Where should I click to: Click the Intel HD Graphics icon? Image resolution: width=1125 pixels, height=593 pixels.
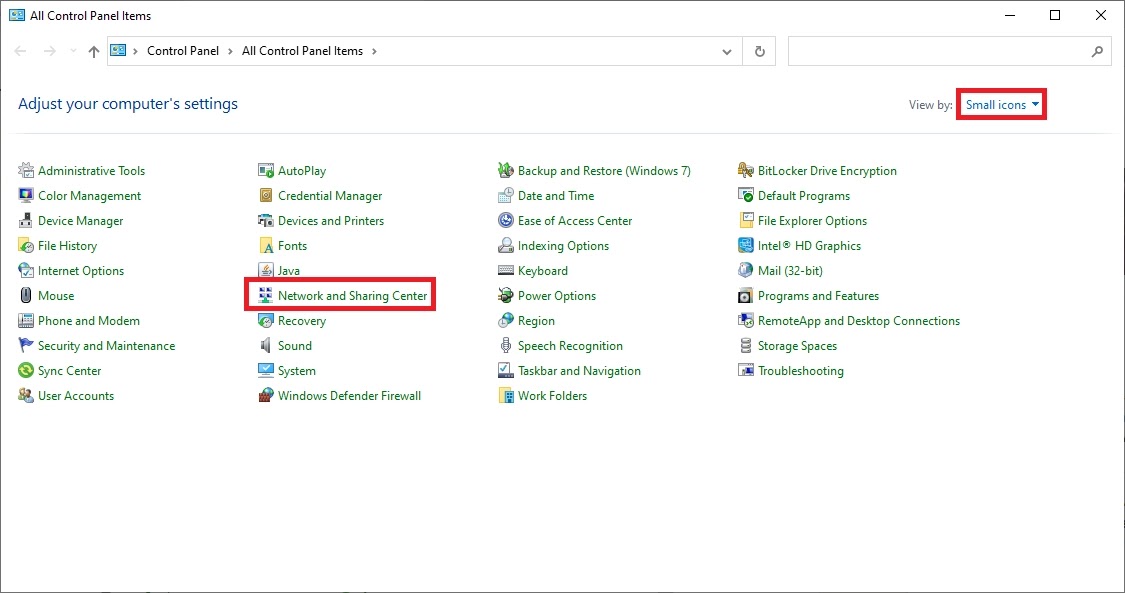pos(746,246)
